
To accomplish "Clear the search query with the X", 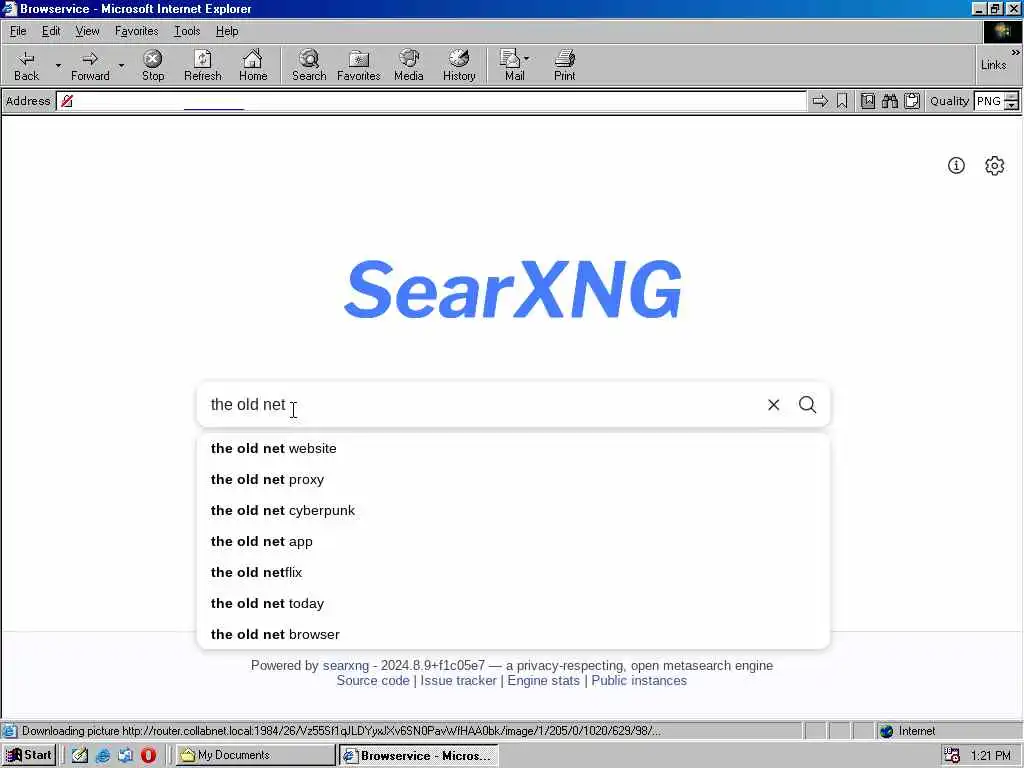I will coord(773,405).
